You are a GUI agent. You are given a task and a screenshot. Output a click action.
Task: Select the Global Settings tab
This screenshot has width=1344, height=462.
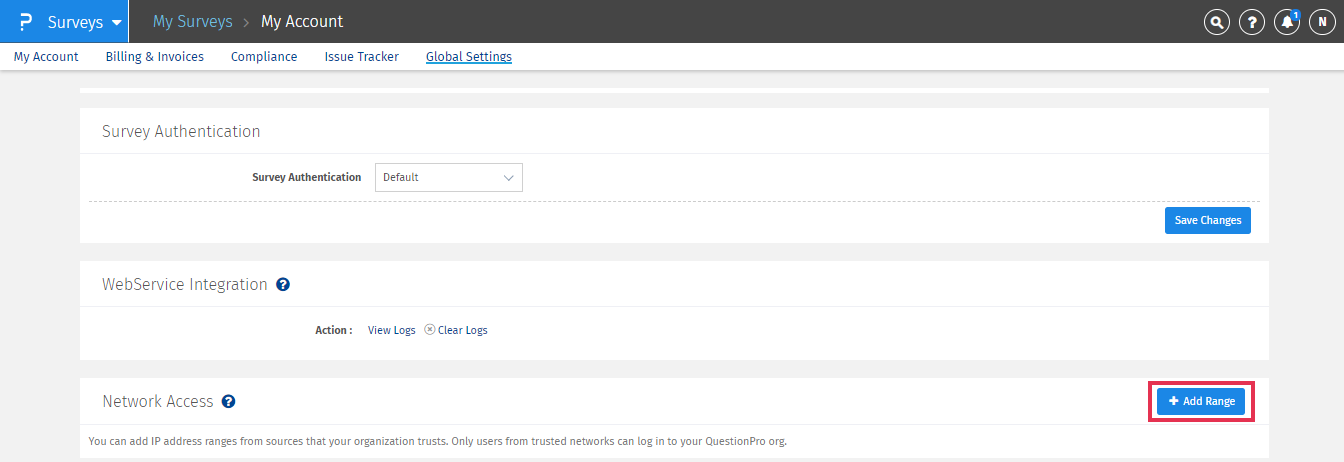469,57
